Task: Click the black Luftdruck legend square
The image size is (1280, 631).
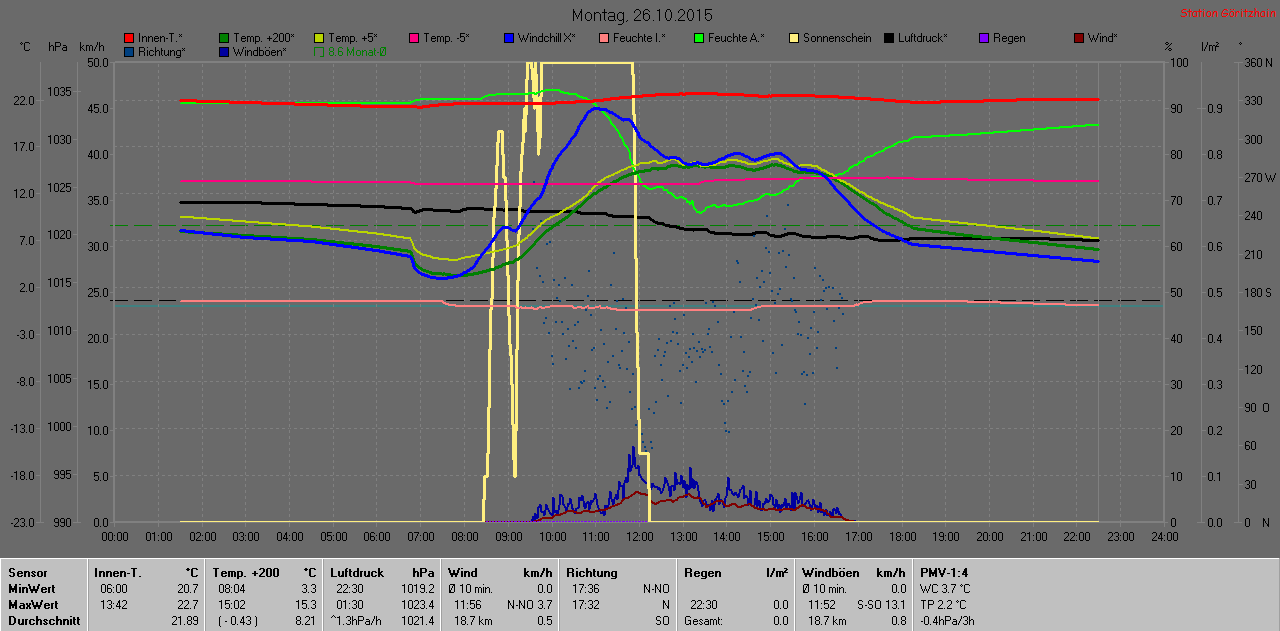Action: [x=889, y=38]
